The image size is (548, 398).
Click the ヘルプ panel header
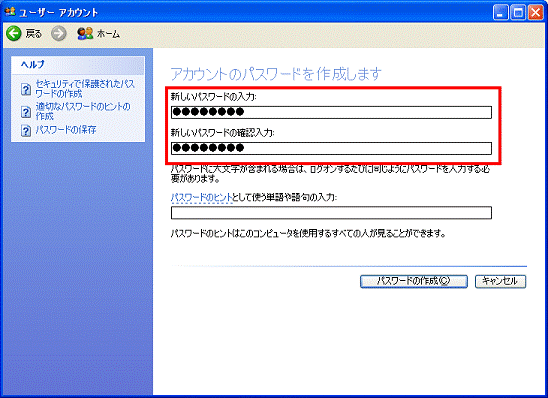tap(78, 65)
